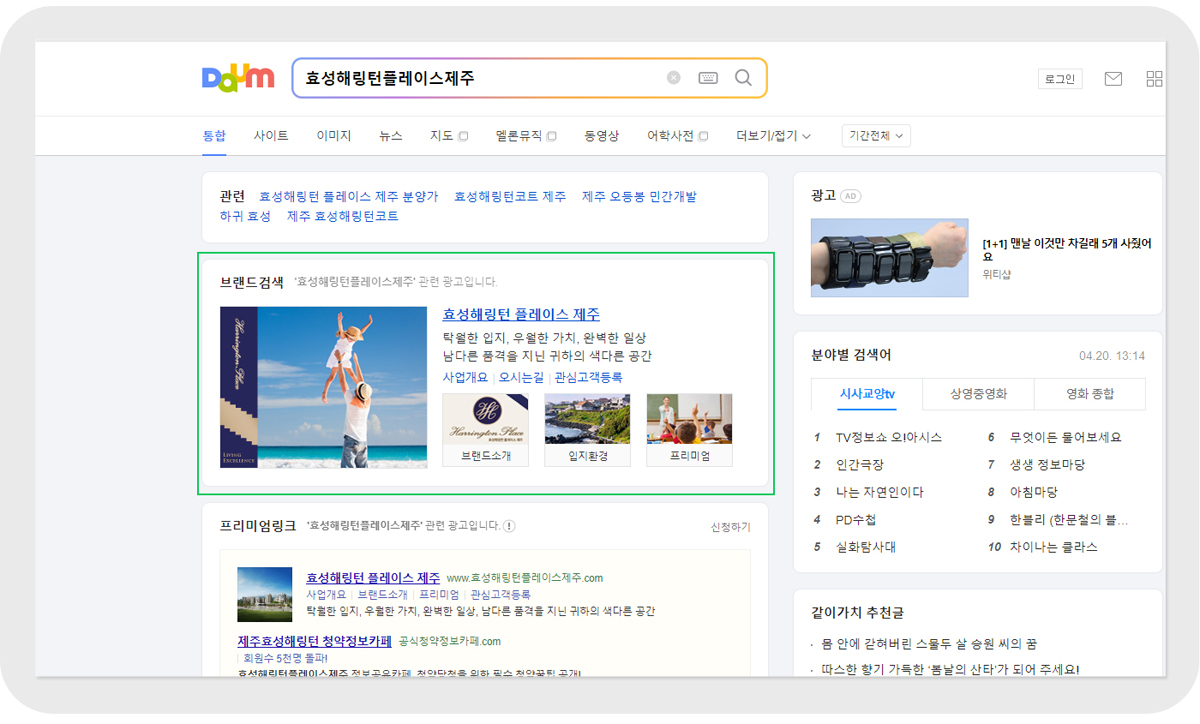This screenshot has height=724, width=1200.
Task: Open 제주효성해링턴 청약정보카페 link
Action: (x=314, y=641)
